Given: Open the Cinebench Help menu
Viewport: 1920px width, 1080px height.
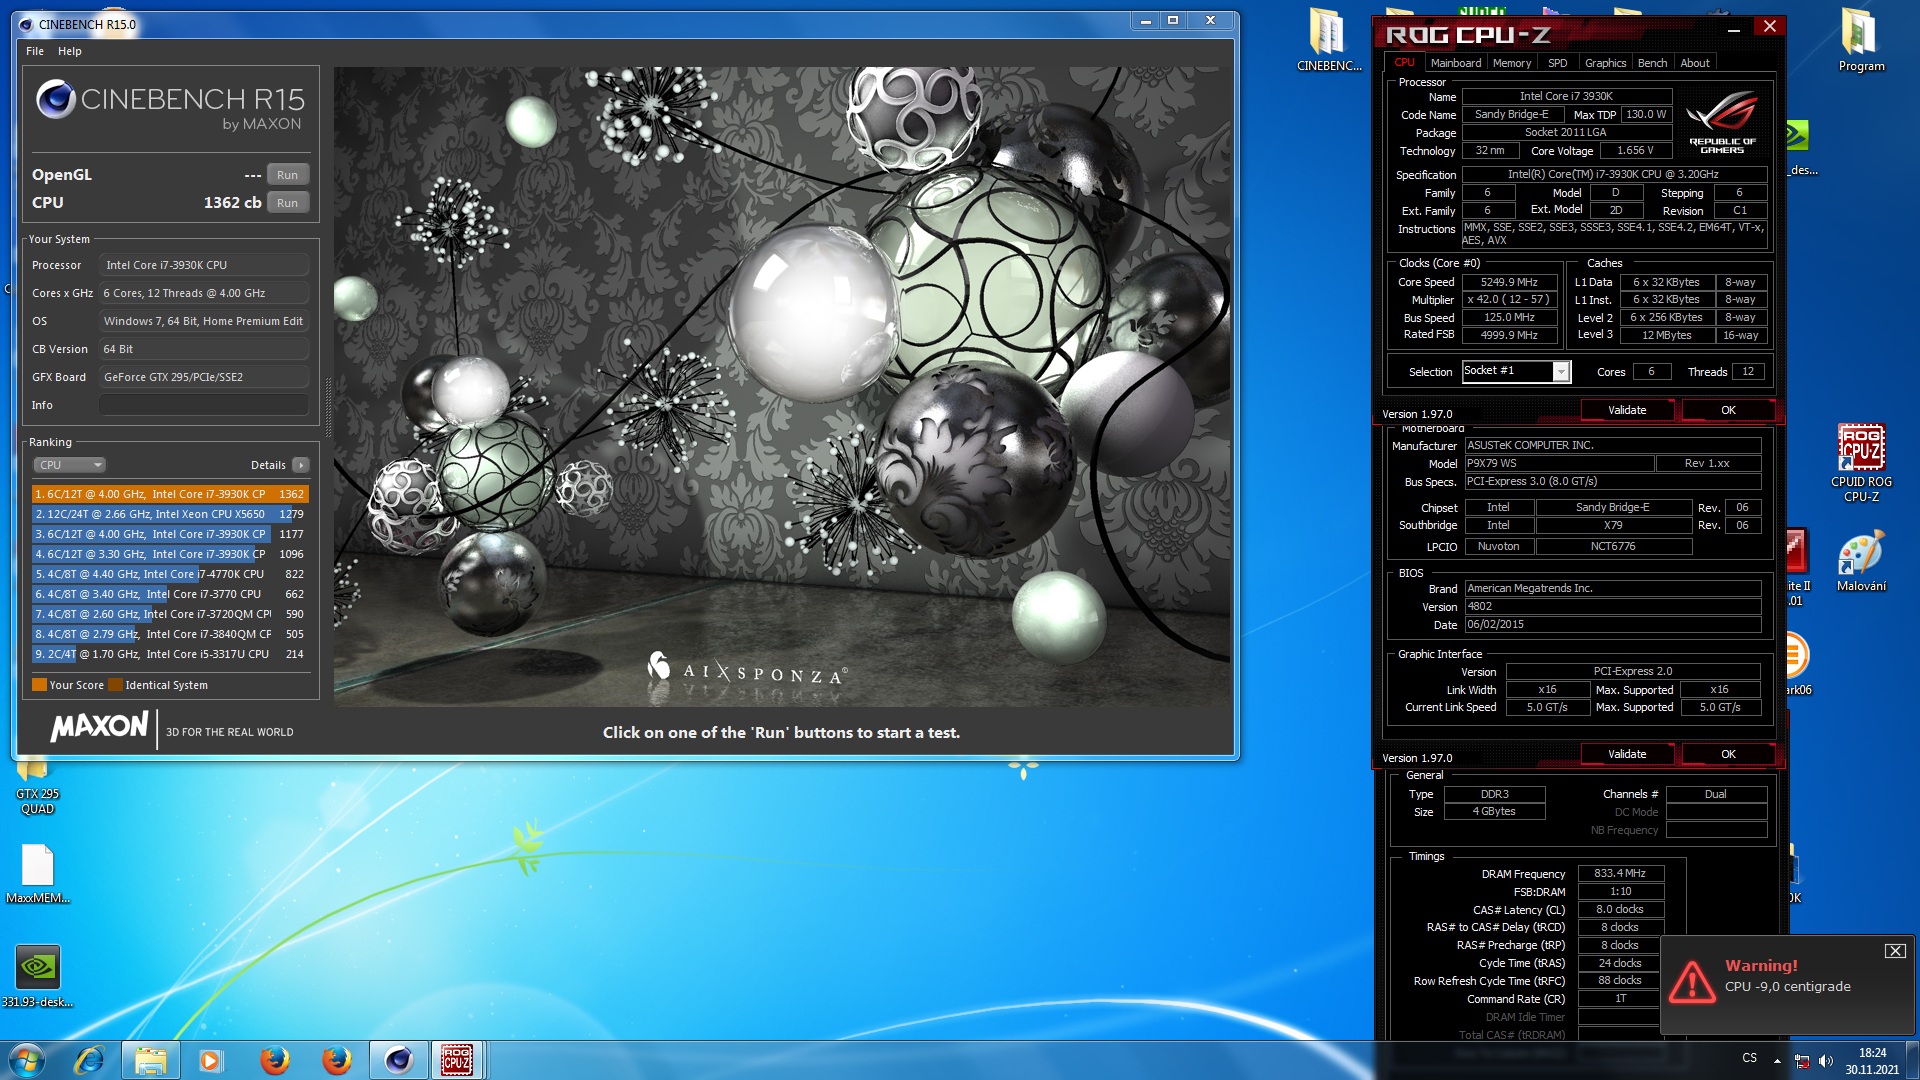Looking at the screenshot, I should (x=70, y=51).
